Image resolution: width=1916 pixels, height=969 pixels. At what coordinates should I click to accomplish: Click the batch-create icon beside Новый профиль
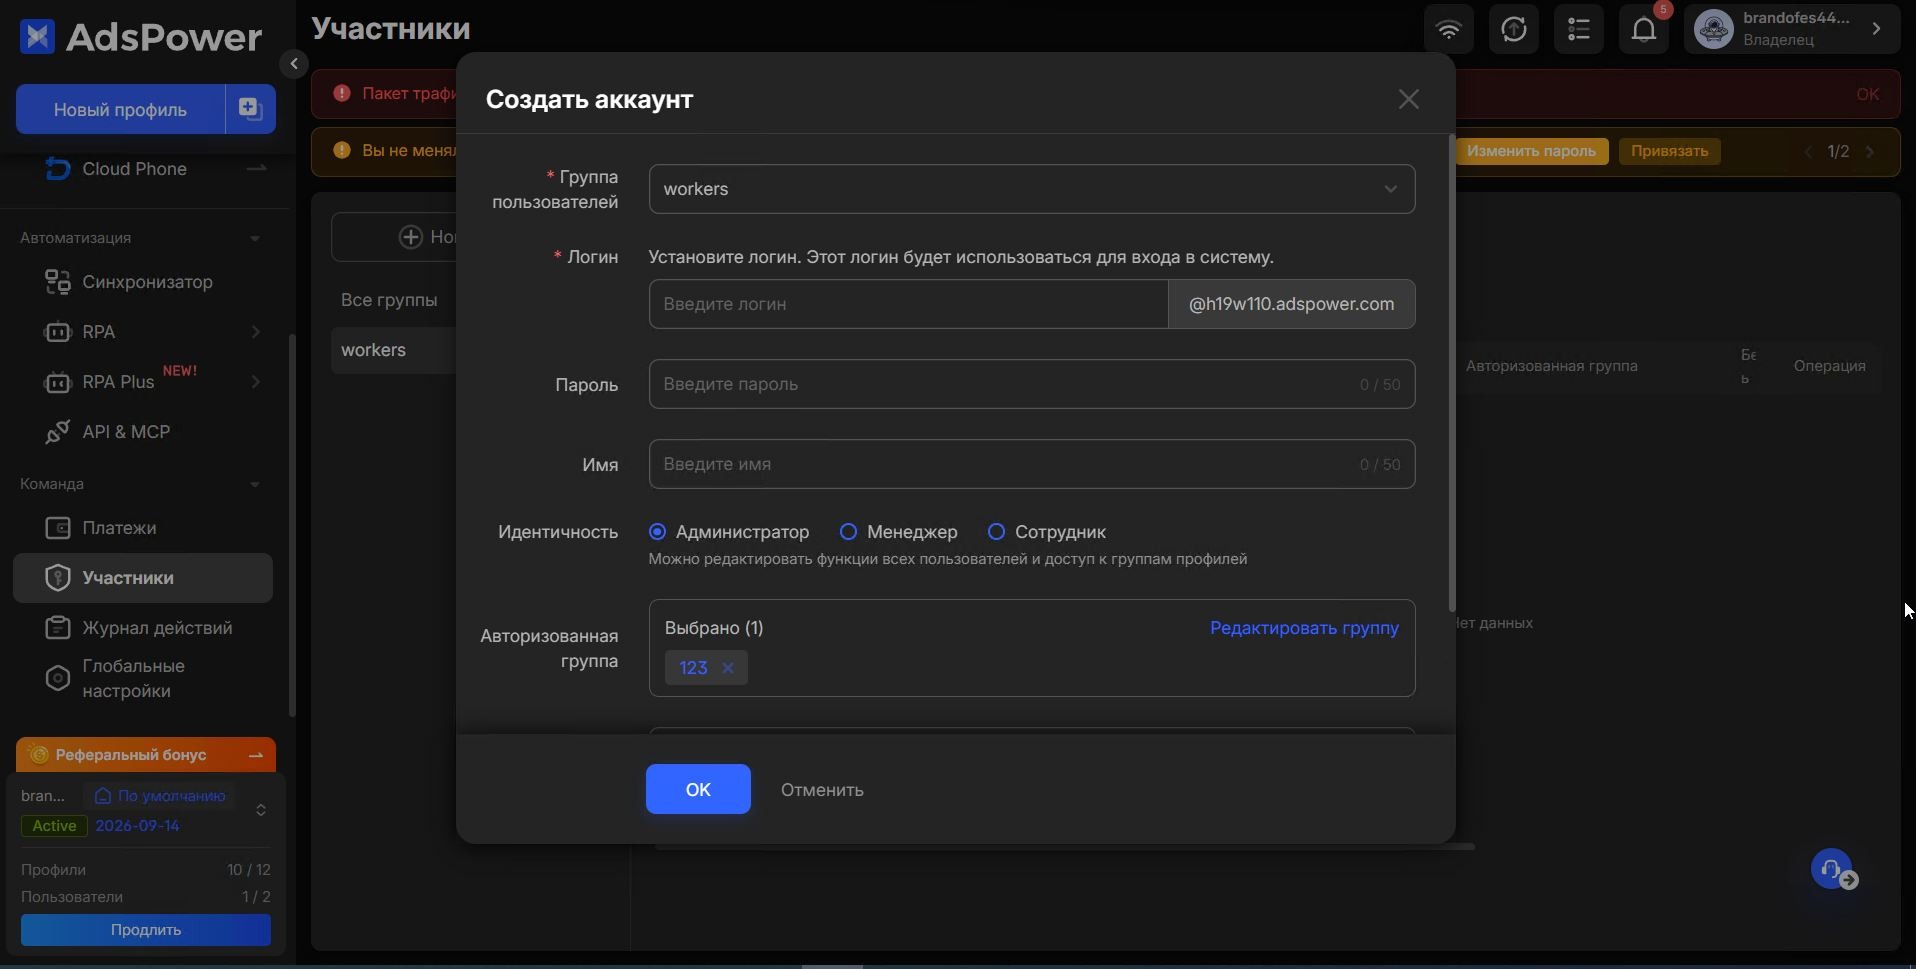(x=250, y=109)
